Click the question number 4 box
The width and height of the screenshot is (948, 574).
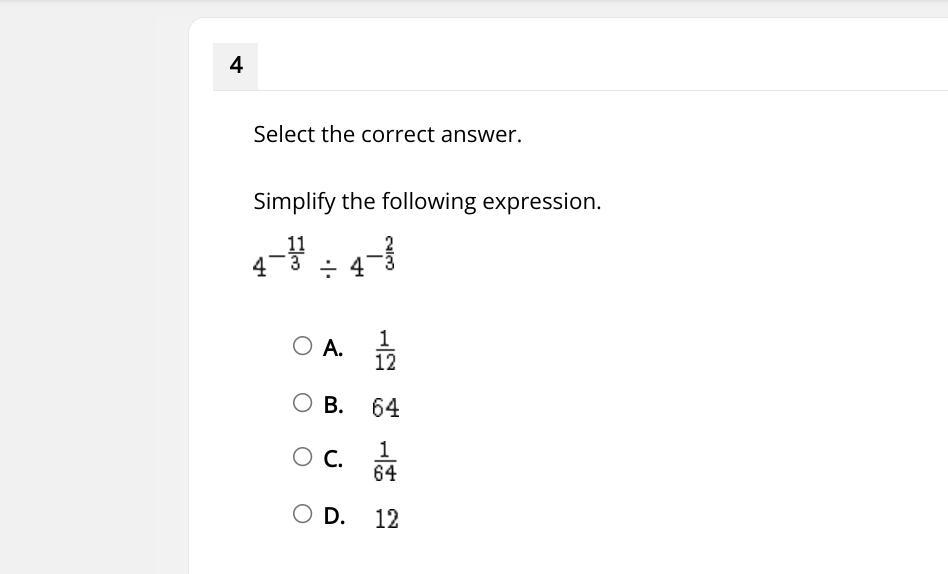(x=236, y=66)
